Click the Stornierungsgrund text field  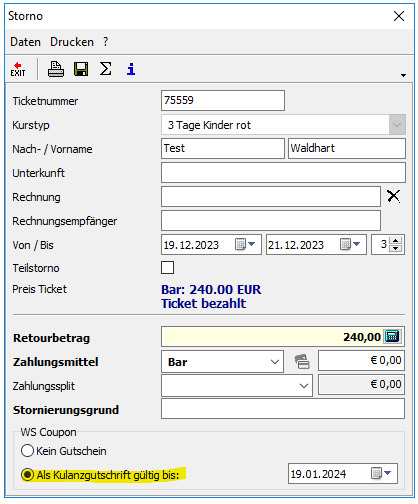coord(283,409)
